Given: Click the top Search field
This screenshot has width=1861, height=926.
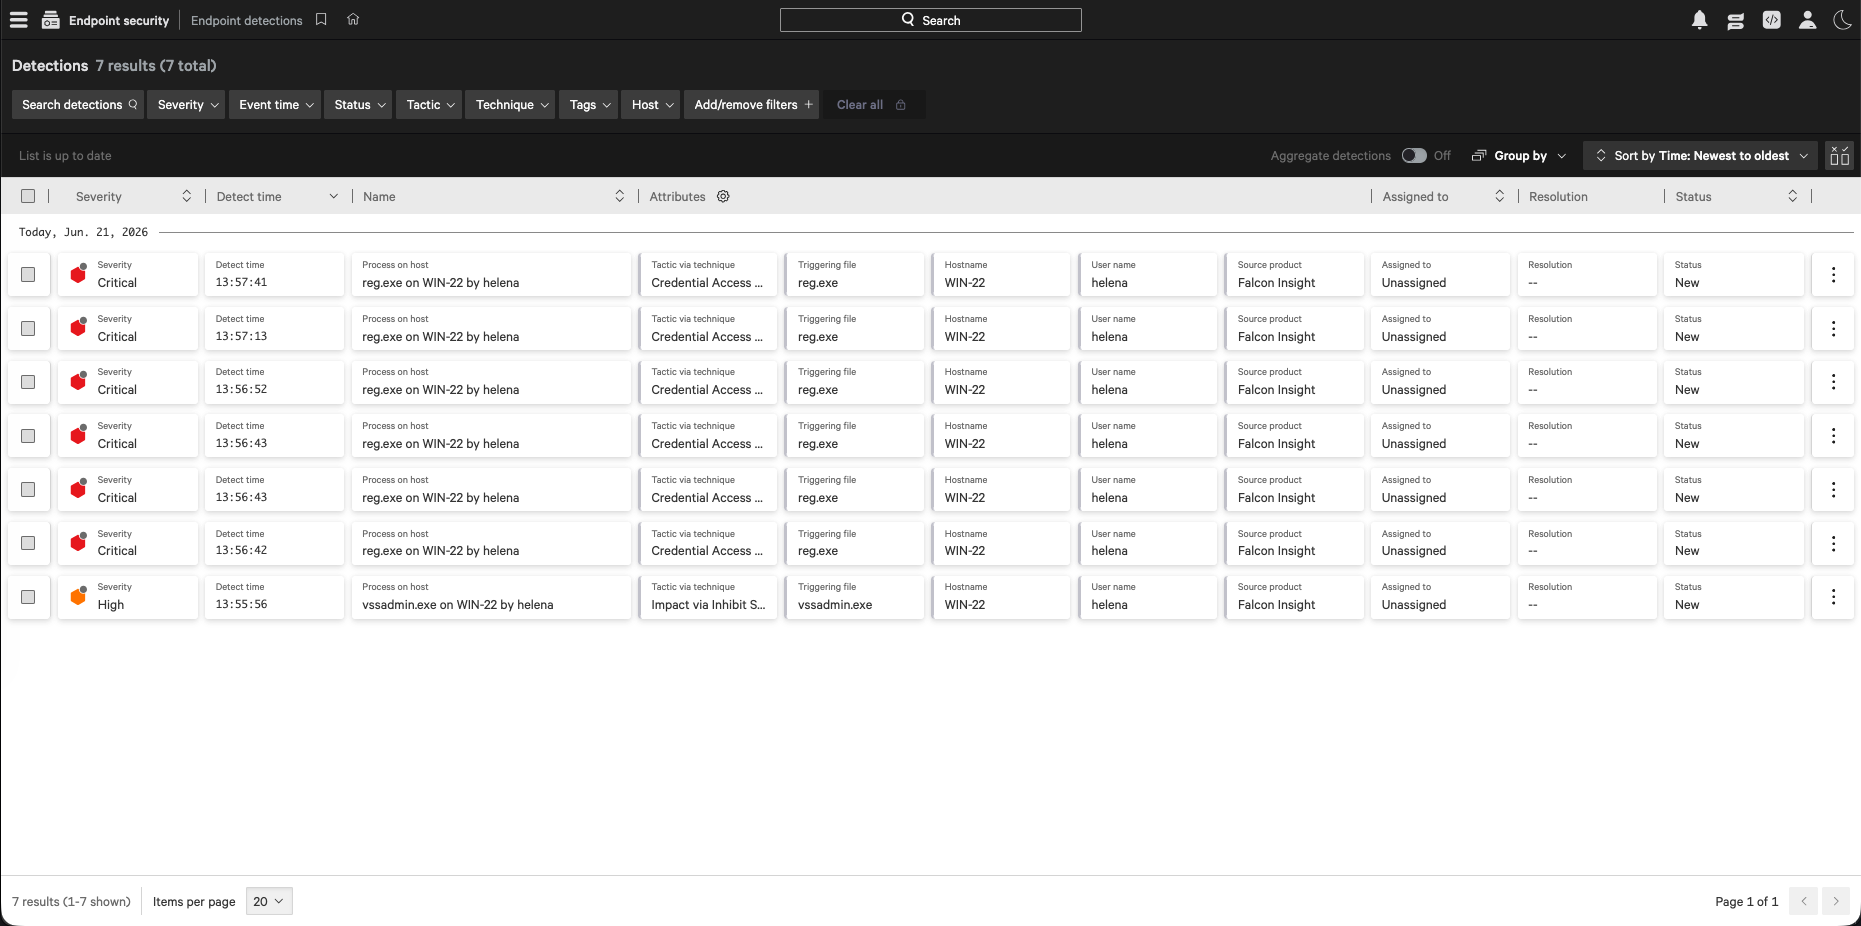Looking at the screenshot, I should (930, 20).
